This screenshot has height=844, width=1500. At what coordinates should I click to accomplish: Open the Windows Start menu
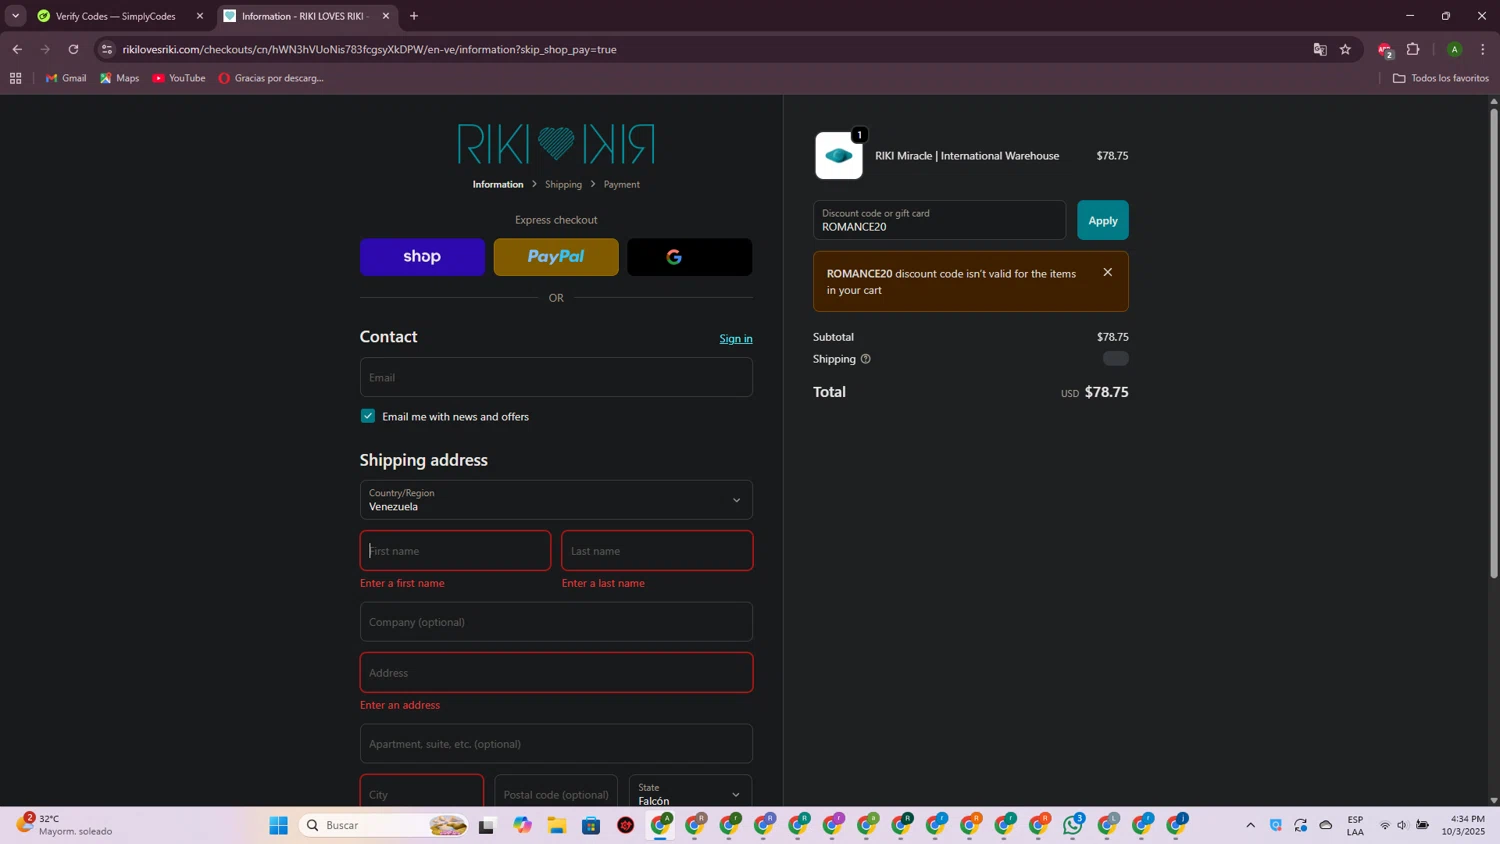[x=279, y=825]
